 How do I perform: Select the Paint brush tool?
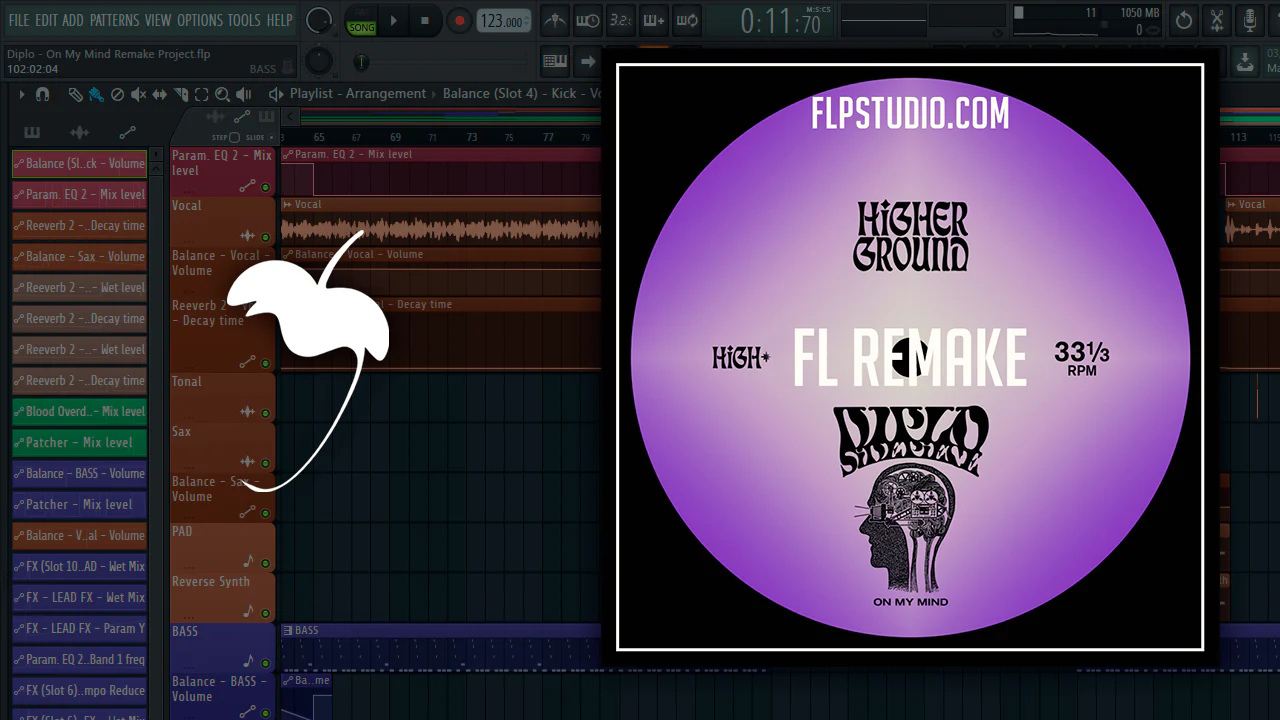96,94
